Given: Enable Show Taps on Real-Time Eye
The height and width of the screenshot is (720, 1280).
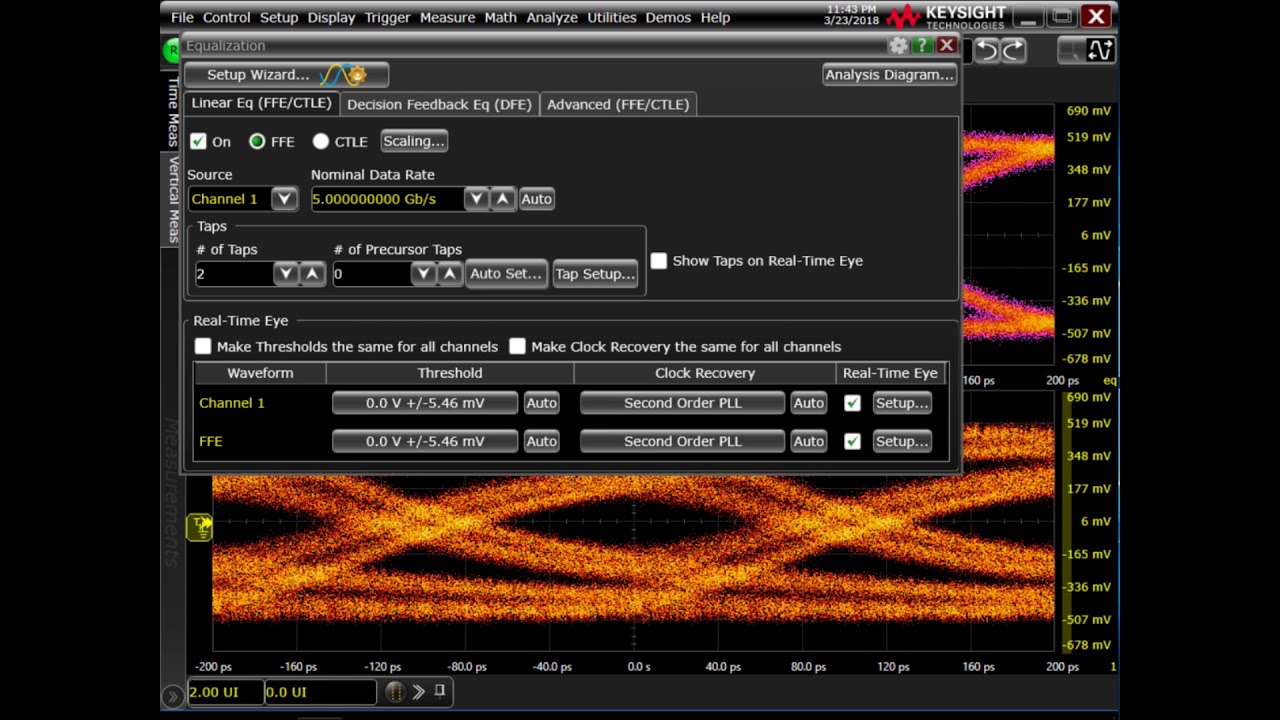Looking at the screenshot, I should tap(659, 261).
